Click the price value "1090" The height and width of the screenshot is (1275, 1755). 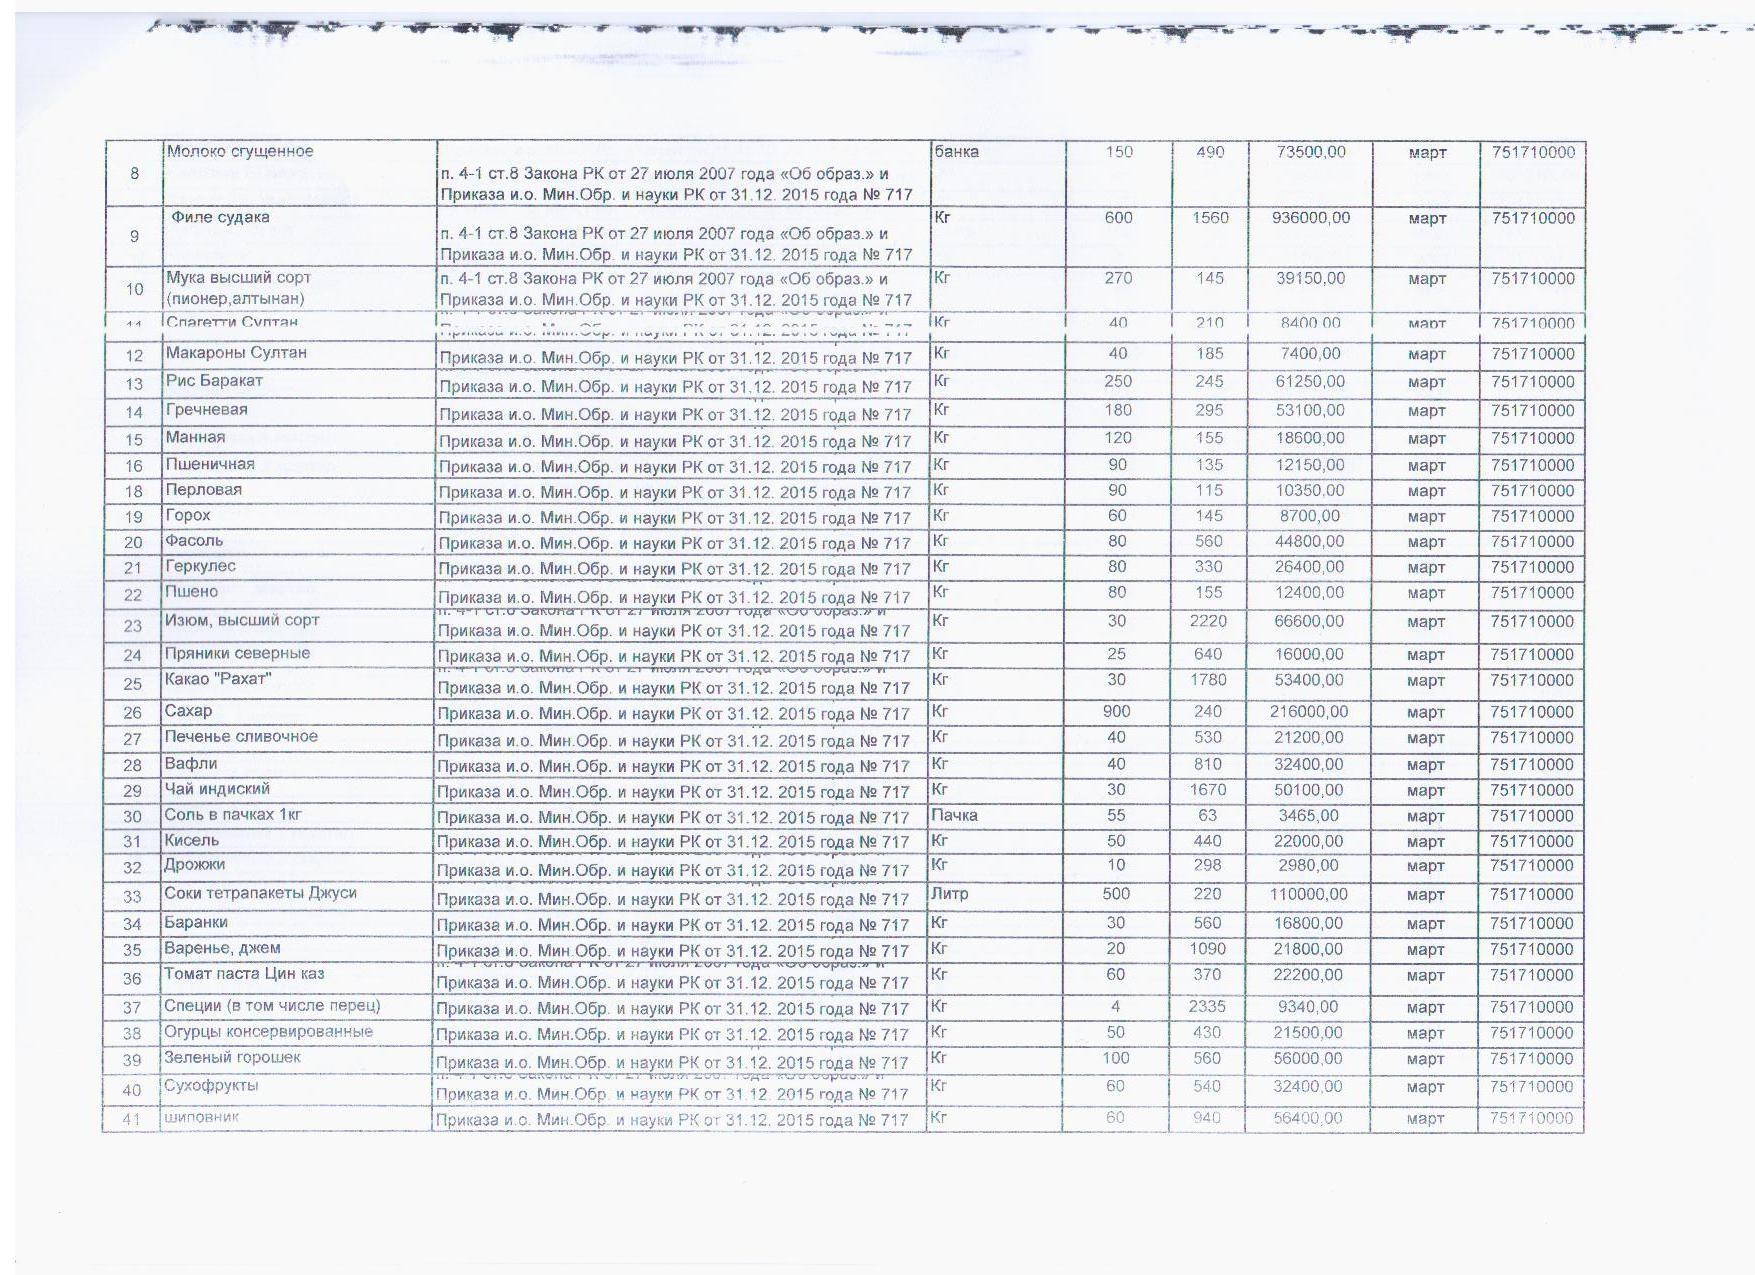click(1208, 949)
